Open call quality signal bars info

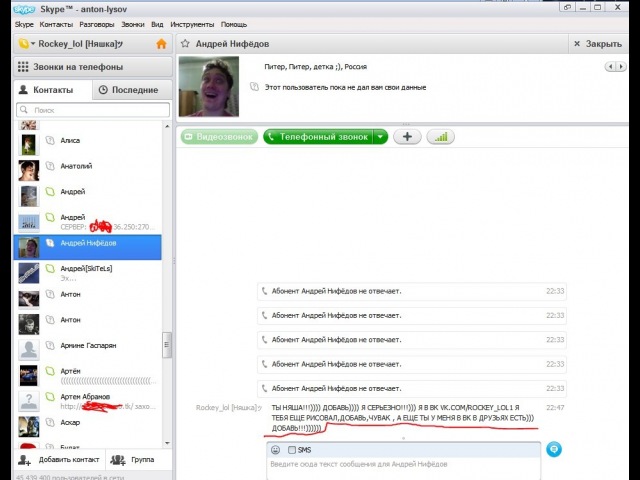tap(440, 137)
